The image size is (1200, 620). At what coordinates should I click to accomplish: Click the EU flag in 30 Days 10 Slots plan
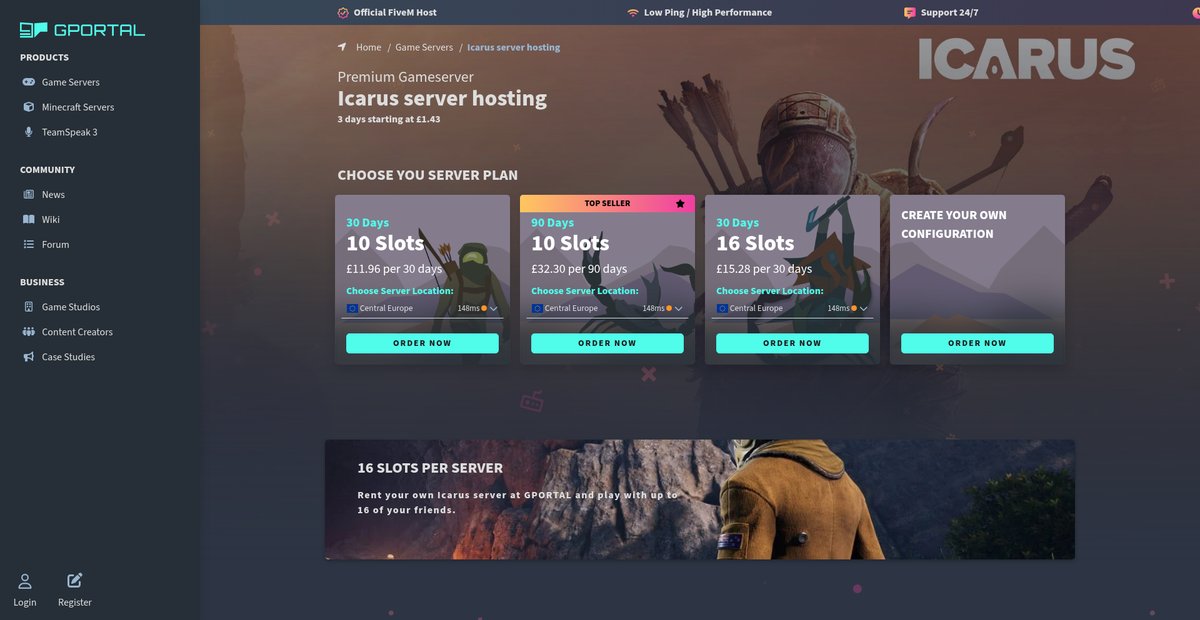pos(352,308)
